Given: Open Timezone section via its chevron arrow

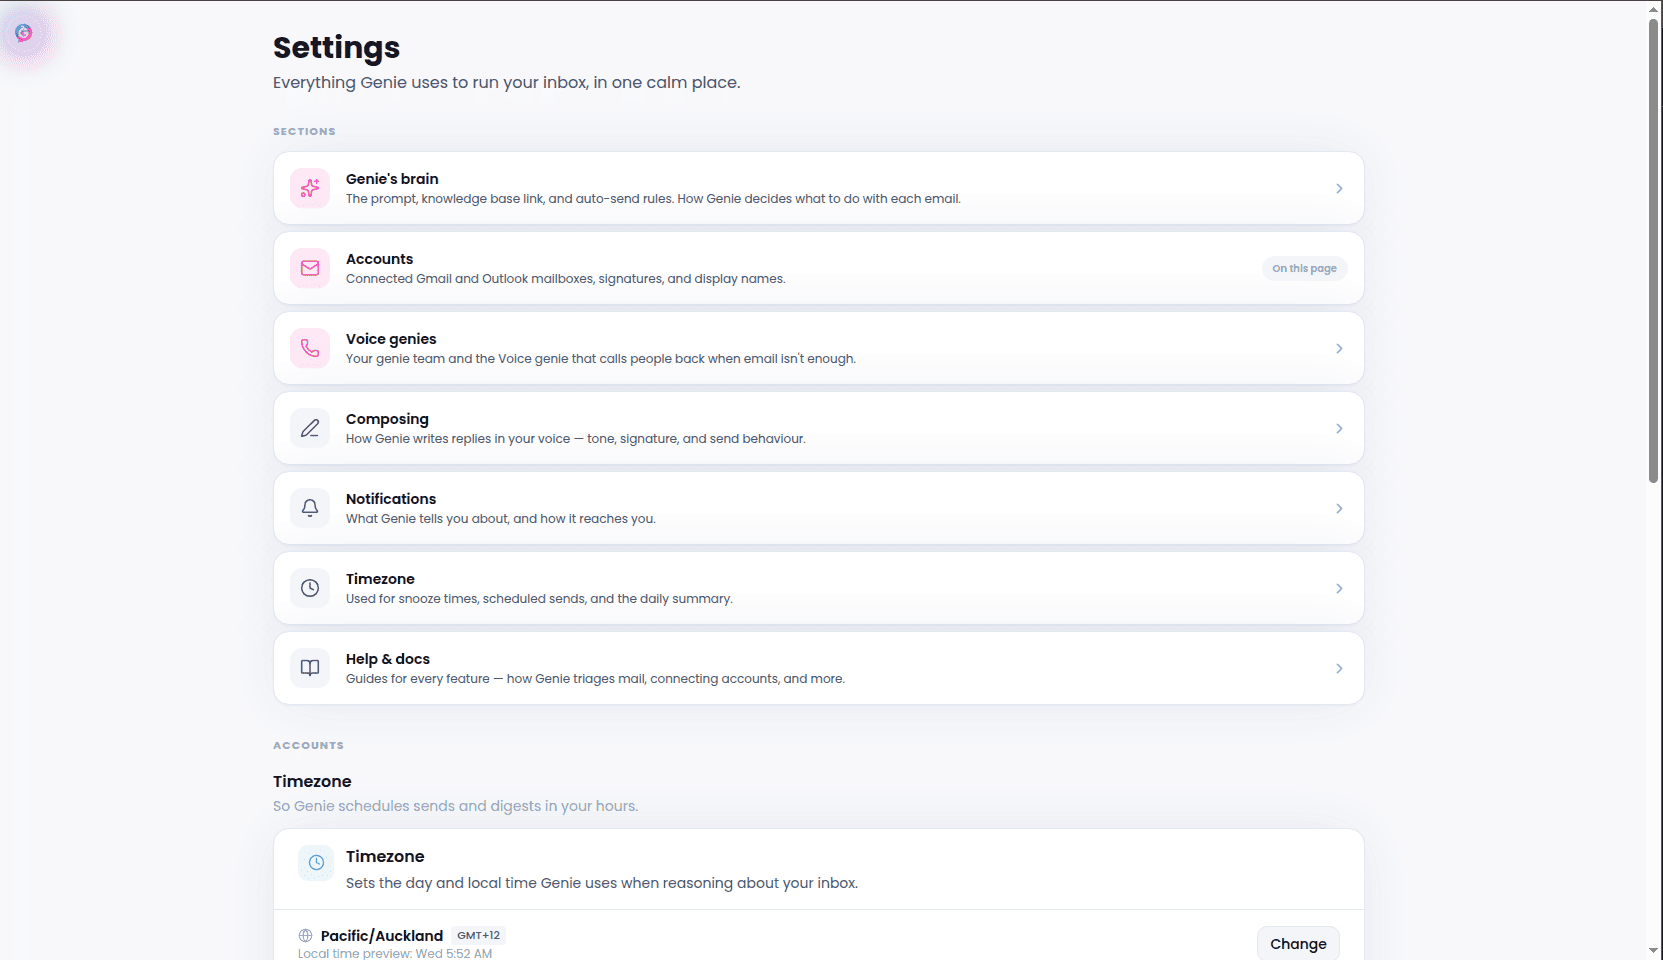Looking at the screenshot, I should (x=1339, y=588).
